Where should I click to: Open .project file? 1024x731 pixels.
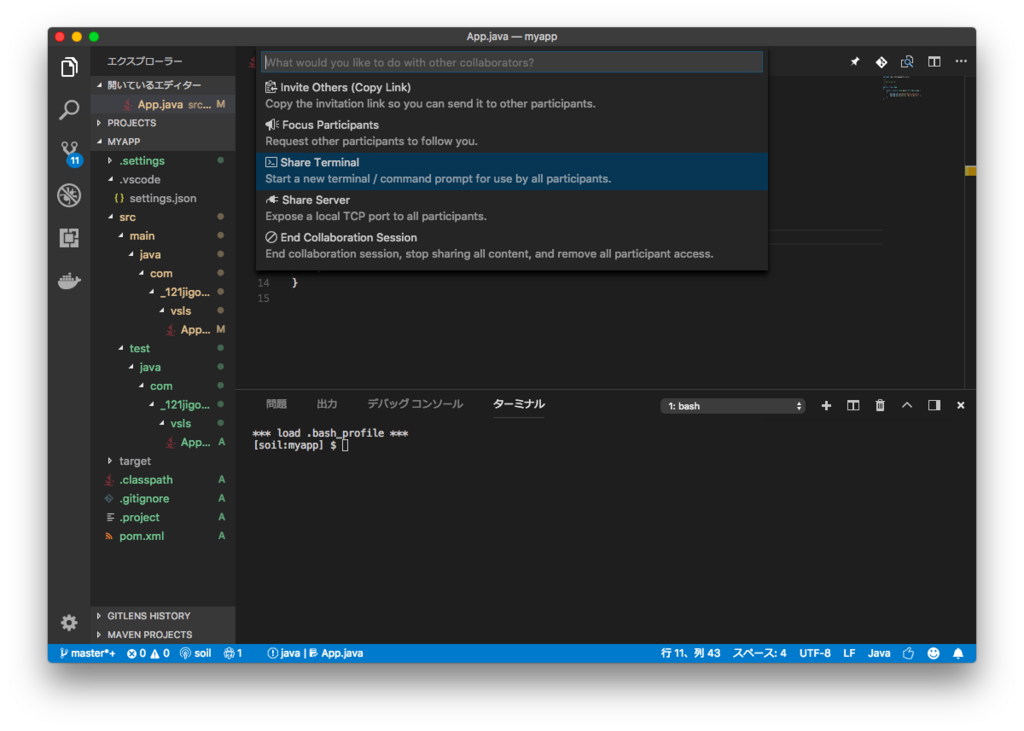click(163, 517)
